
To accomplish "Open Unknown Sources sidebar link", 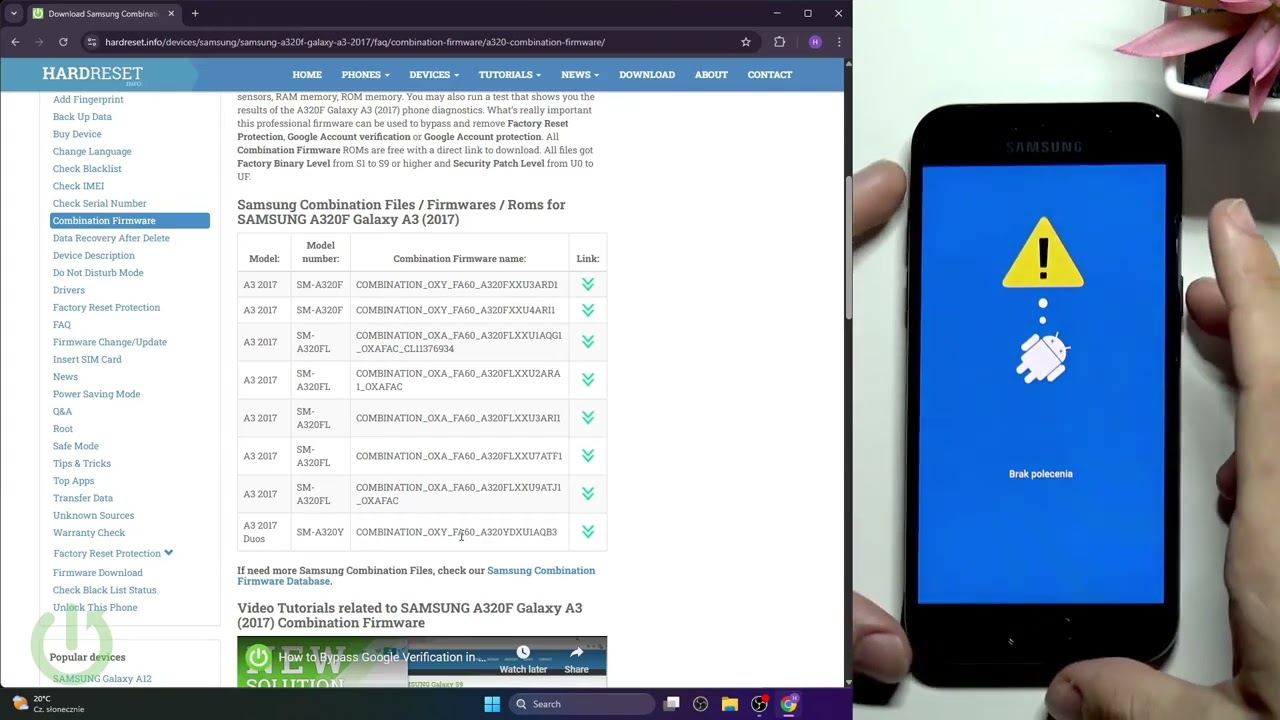I will [x=93, y=516].
